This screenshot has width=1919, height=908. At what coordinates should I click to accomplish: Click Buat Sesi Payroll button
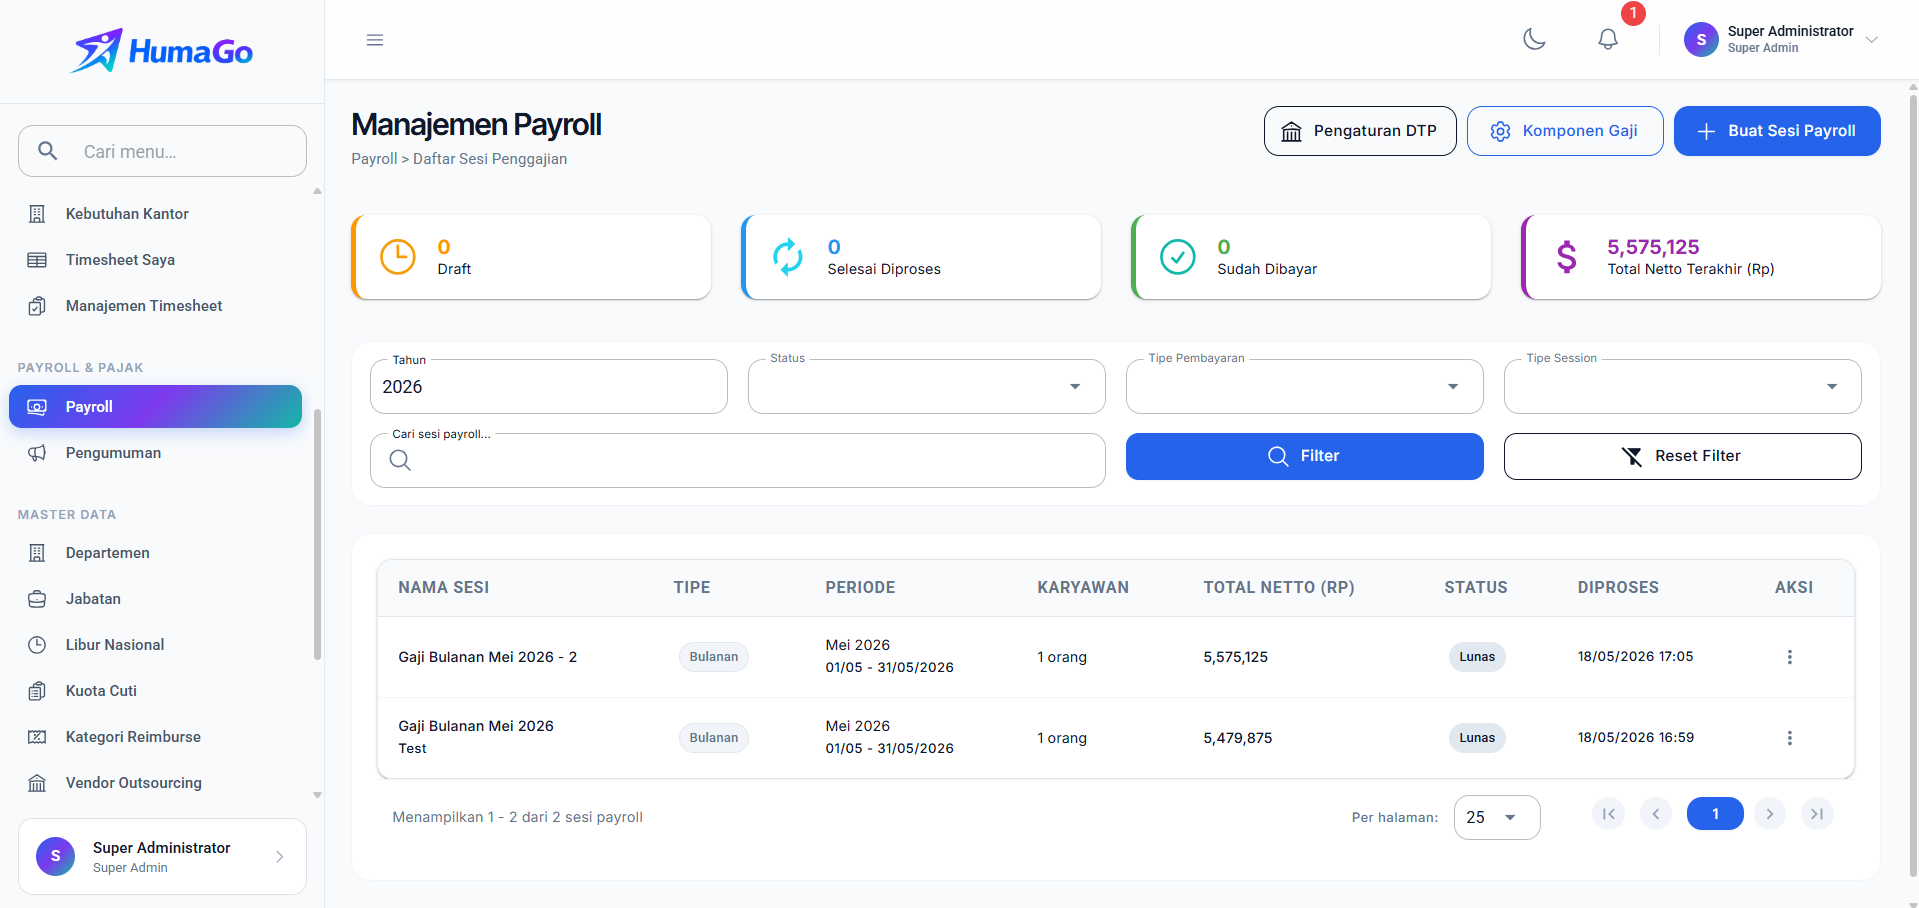1777,131
